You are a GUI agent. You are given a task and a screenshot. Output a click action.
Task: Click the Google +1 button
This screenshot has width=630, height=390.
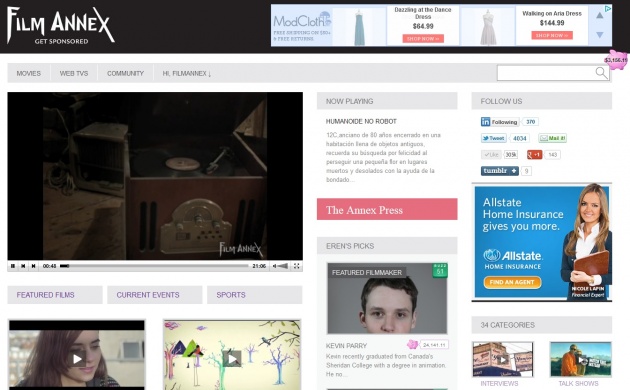pyautogui.click(x=535, y=155)
